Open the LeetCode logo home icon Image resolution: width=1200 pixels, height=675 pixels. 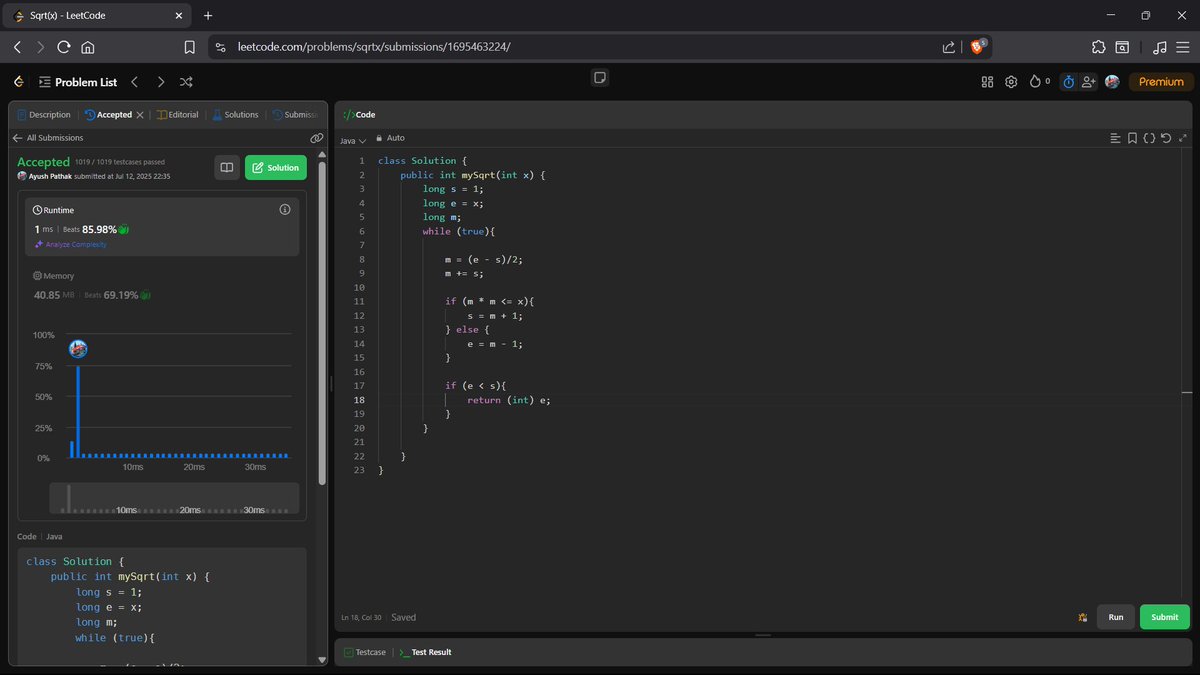[17, 81]
